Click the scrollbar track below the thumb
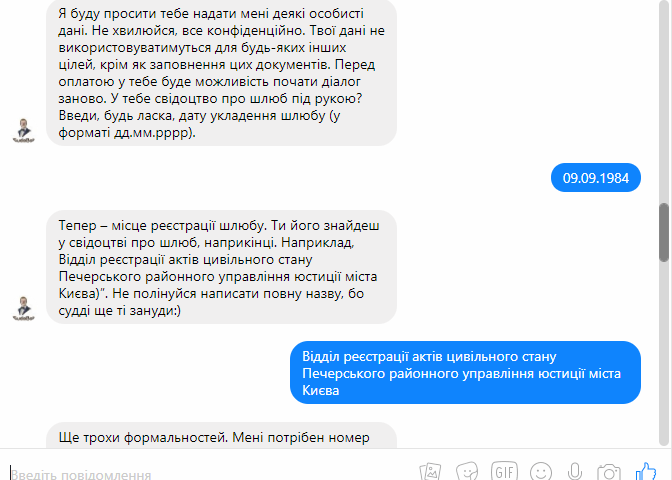Viewport: 672px width, 480px height. pos(664,351)
